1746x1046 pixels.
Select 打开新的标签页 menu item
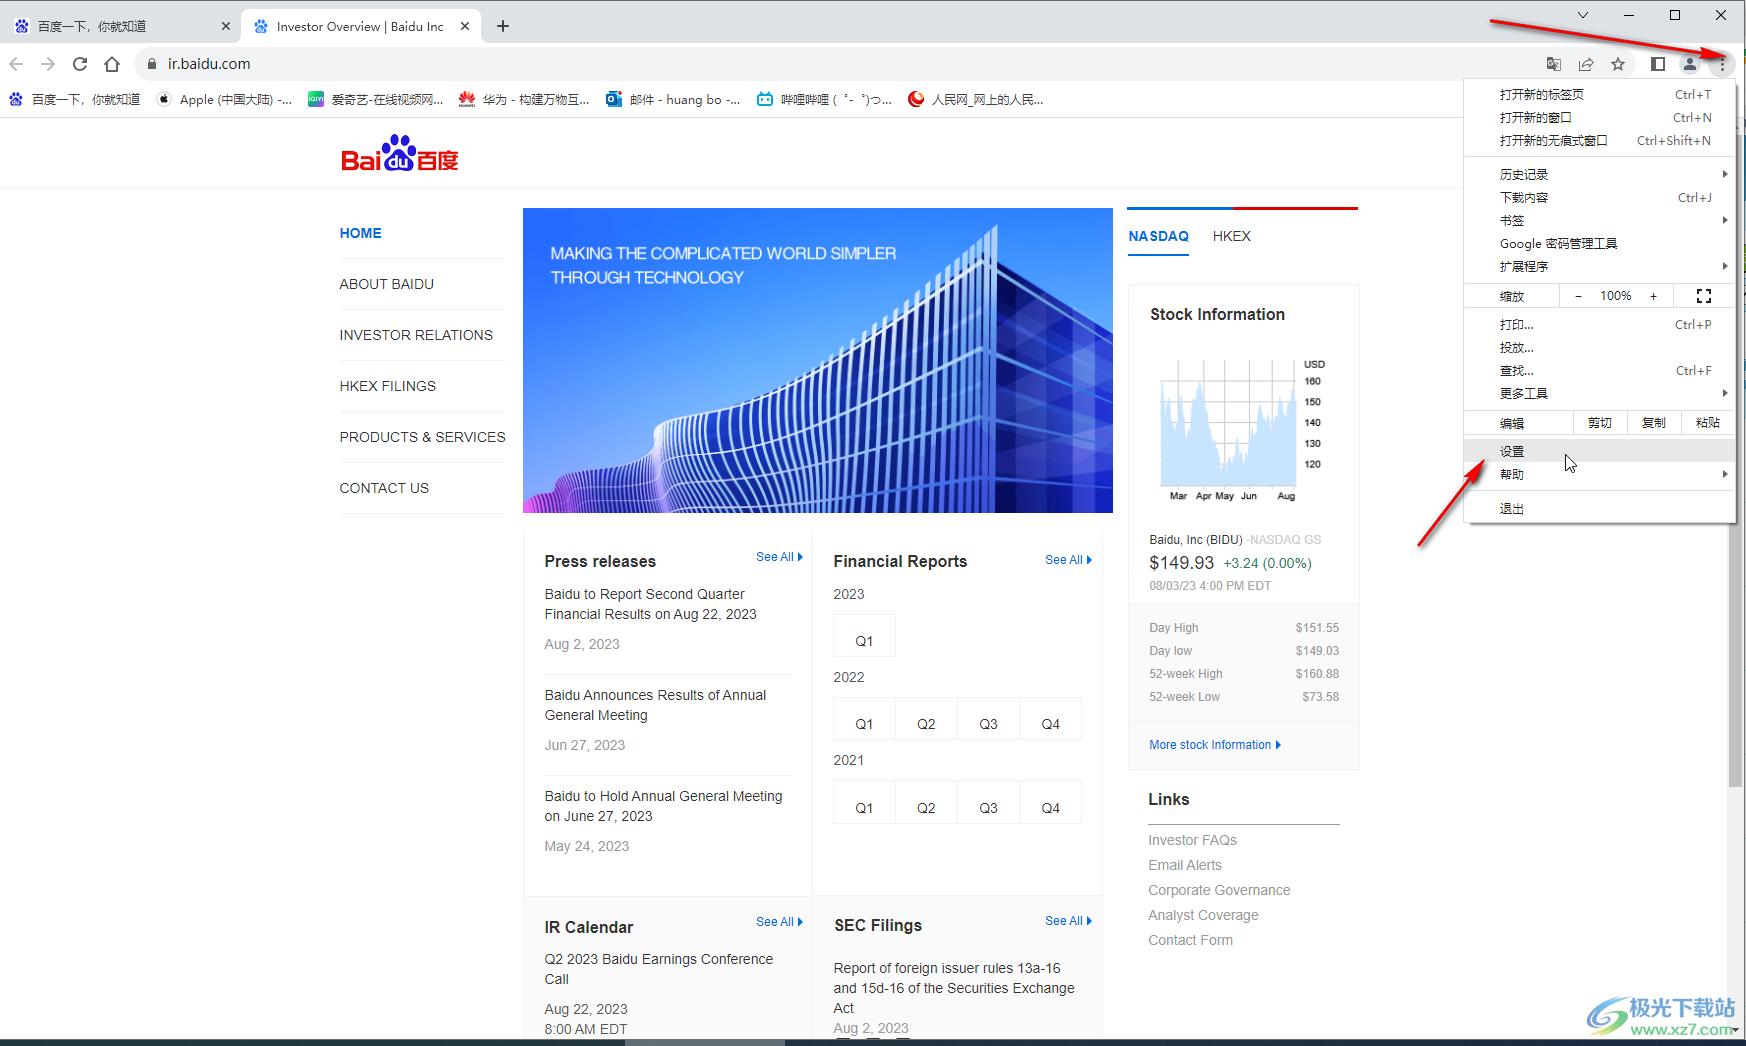pyautogui.click(x=1600, y=94)
